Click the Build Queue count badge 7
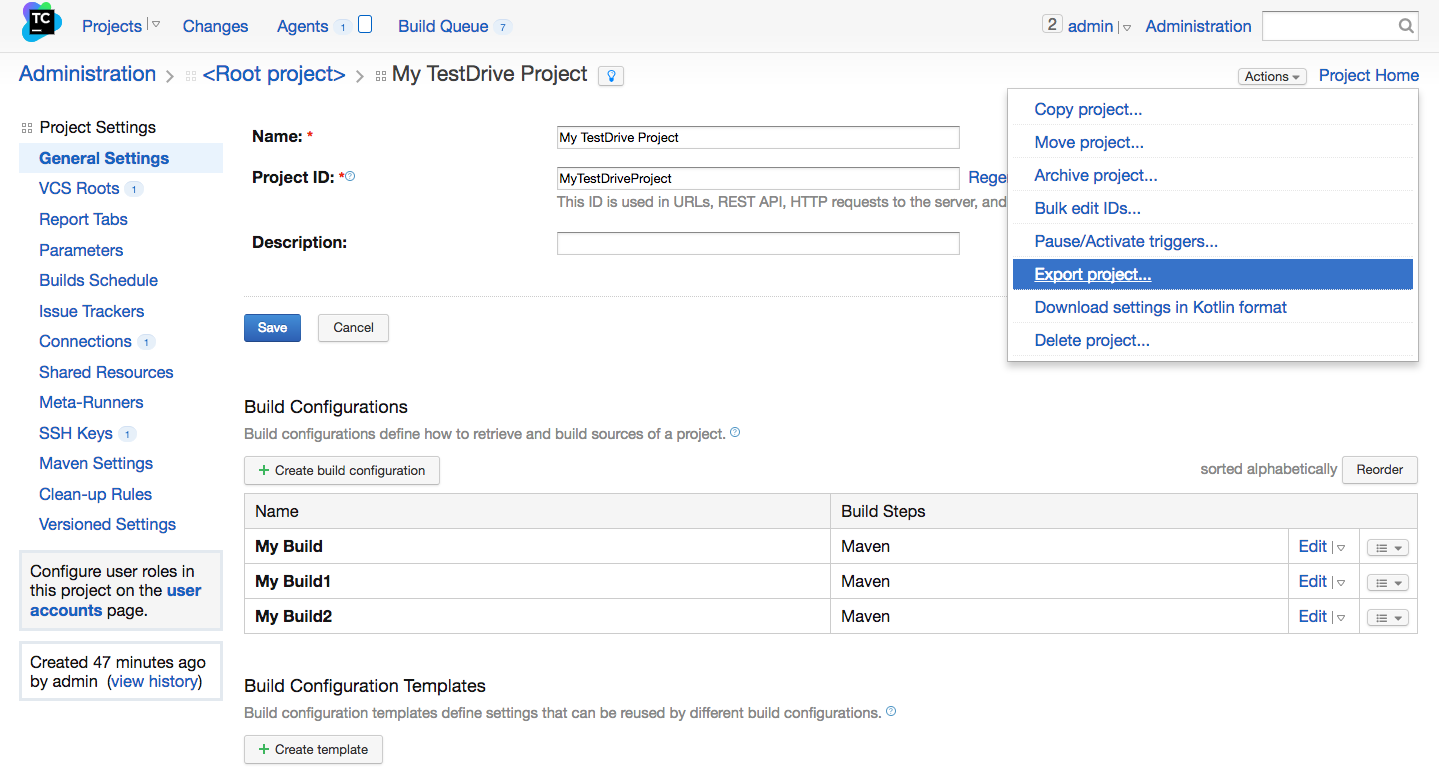 click(502, 27)
